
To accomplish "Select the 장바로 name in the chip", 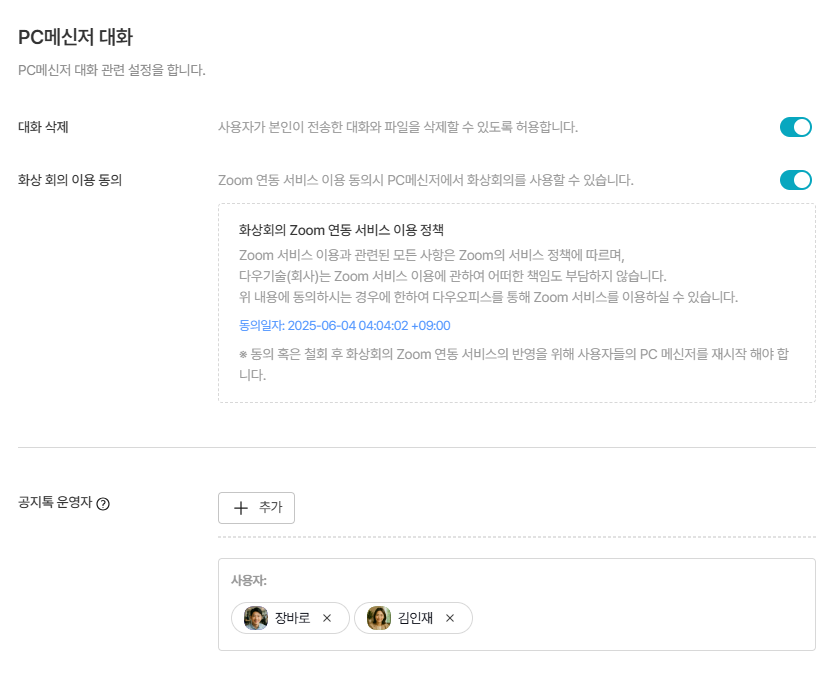I will click(x=292, y=618).
